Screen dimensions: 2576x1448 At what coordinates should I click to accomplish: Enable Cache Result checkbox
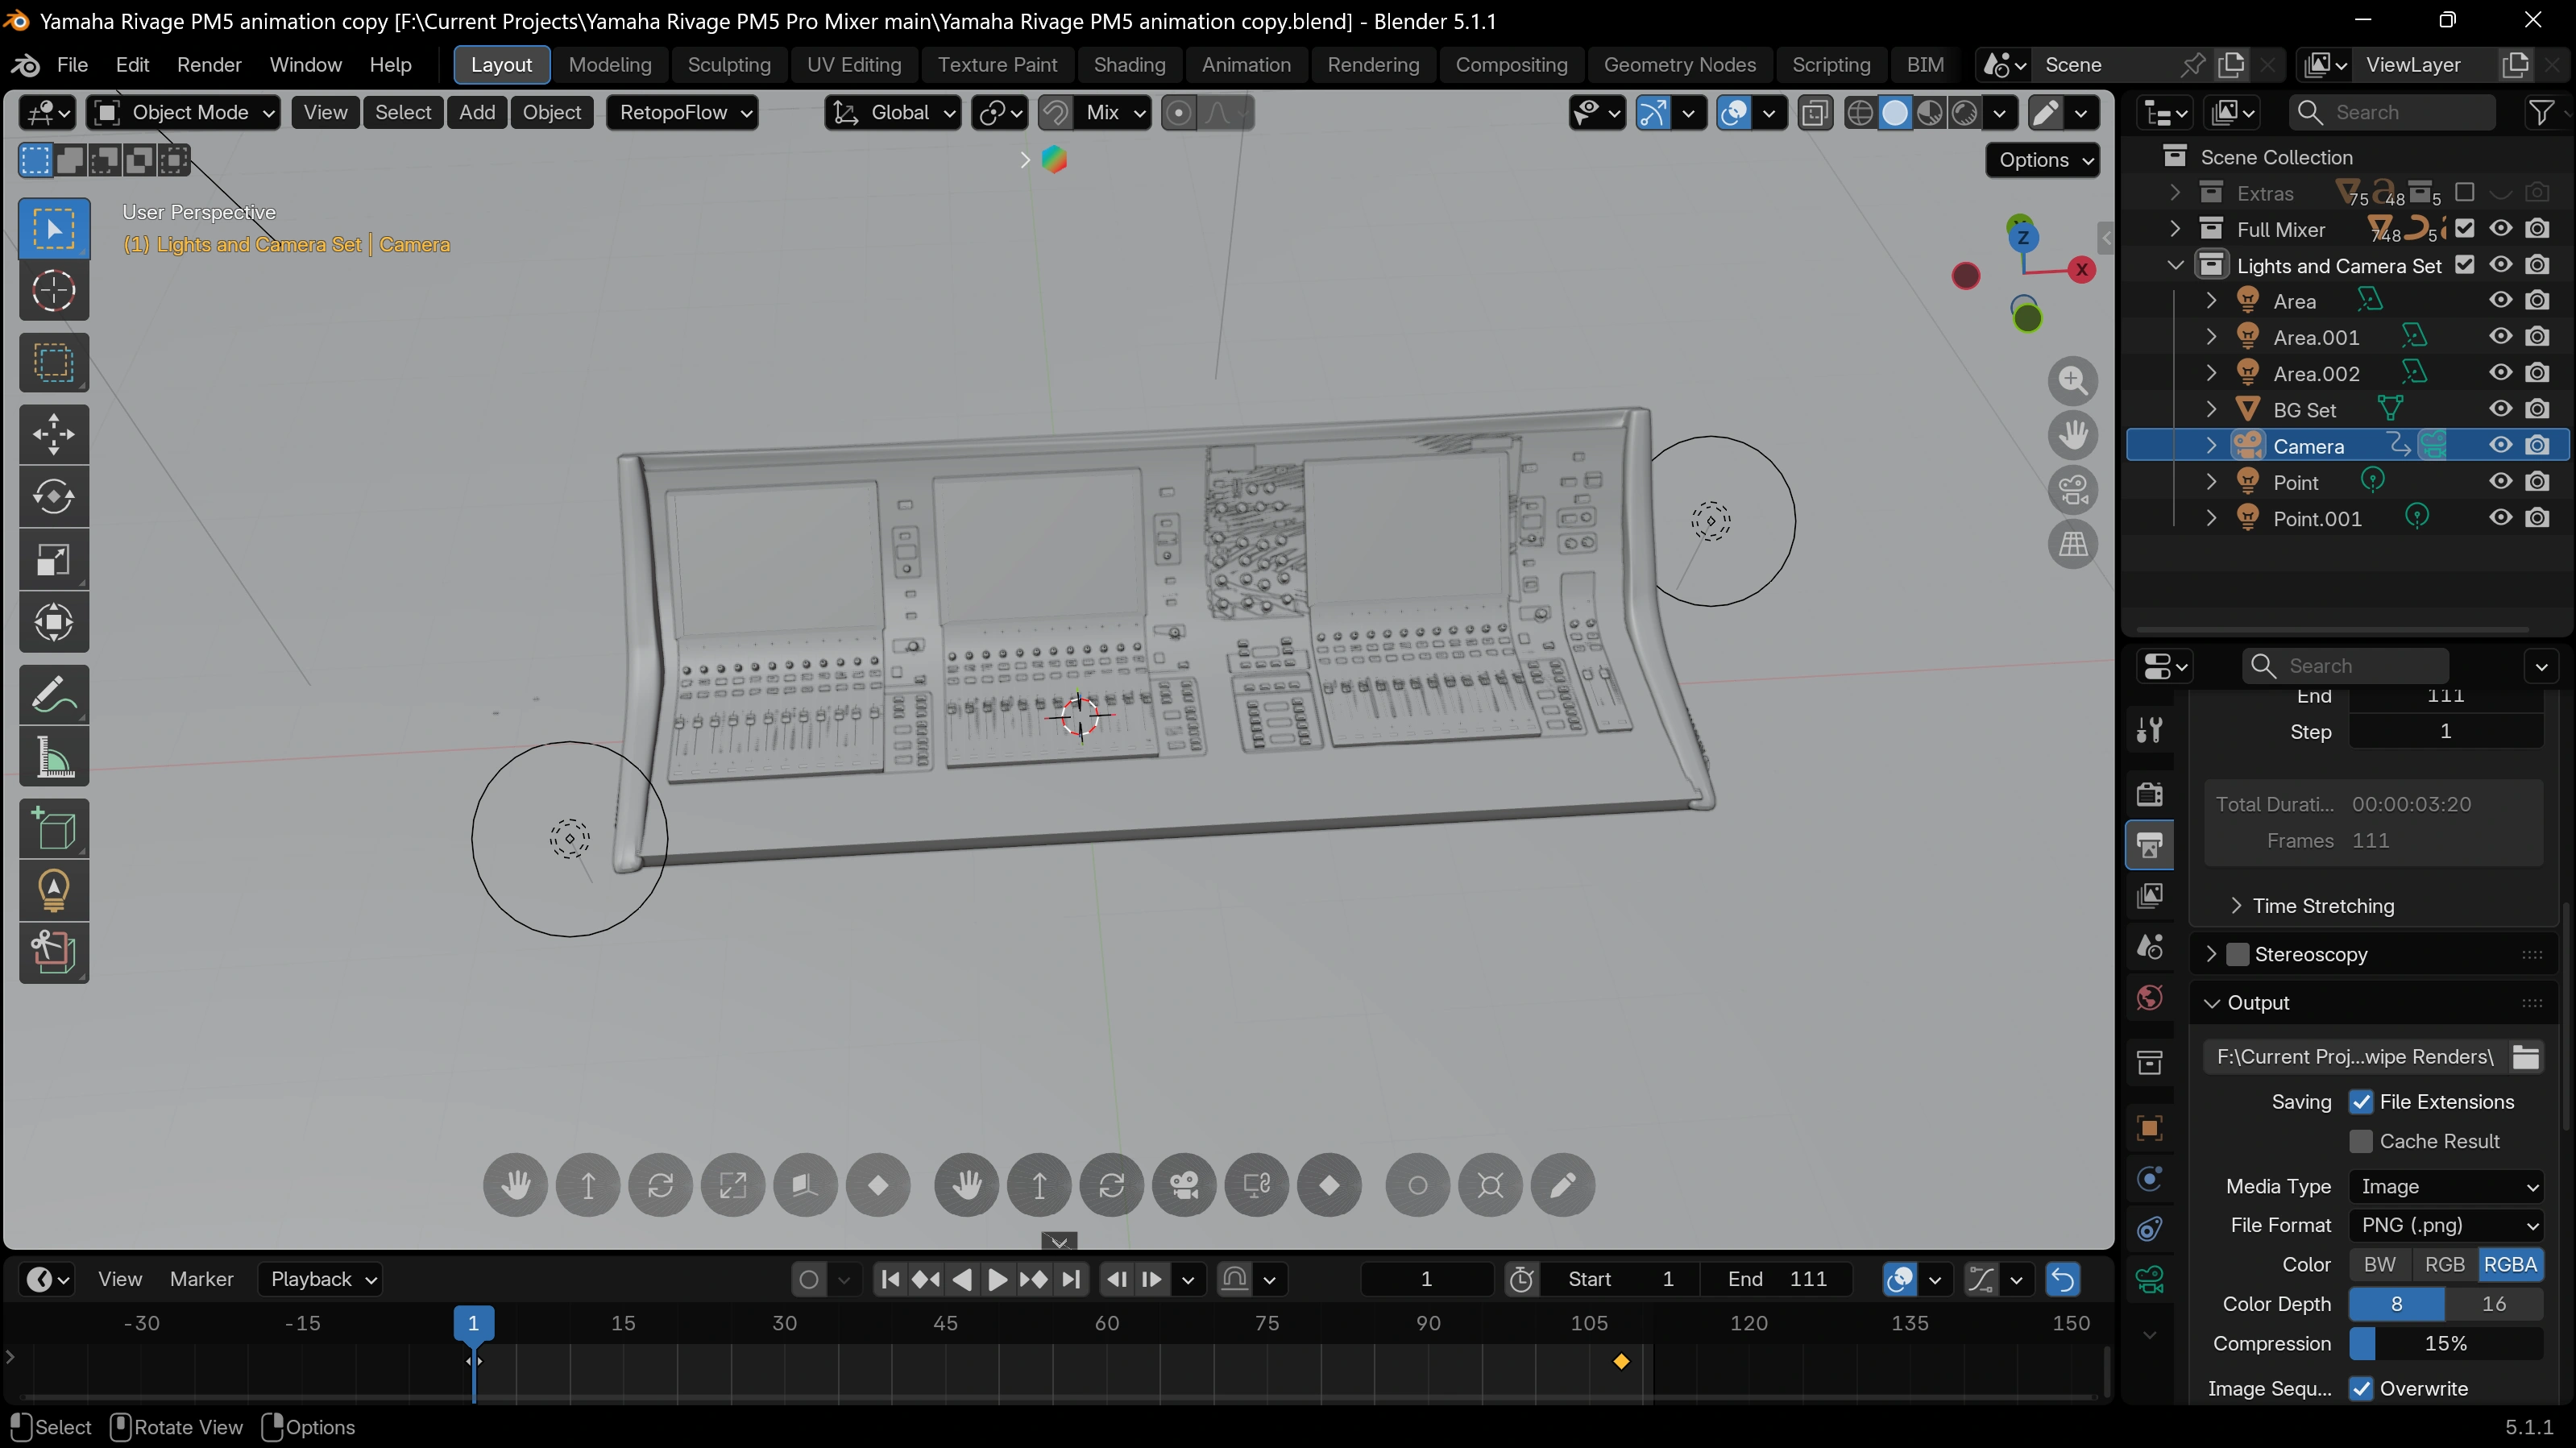click(x=2362, y=1142)
